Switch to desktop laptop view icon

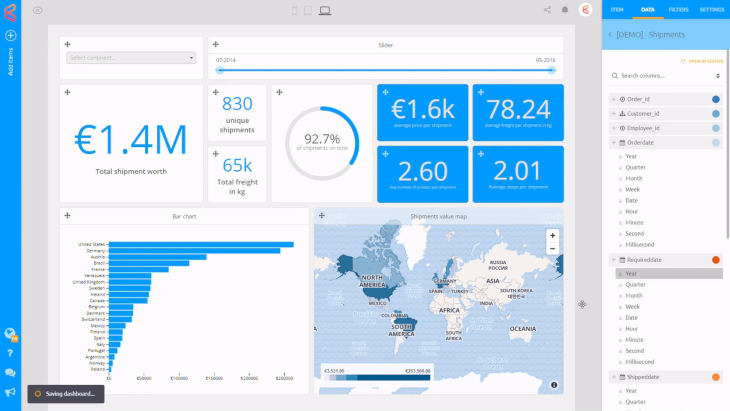point(325,10)
